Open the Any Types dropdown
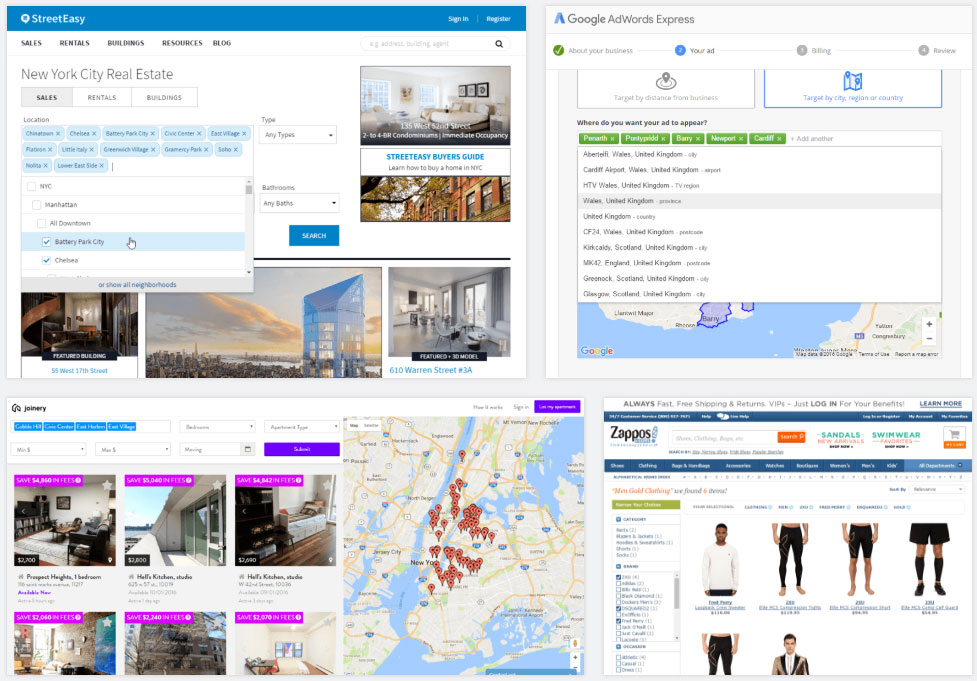Screen dimensions: 977x681 pos(298,135)
